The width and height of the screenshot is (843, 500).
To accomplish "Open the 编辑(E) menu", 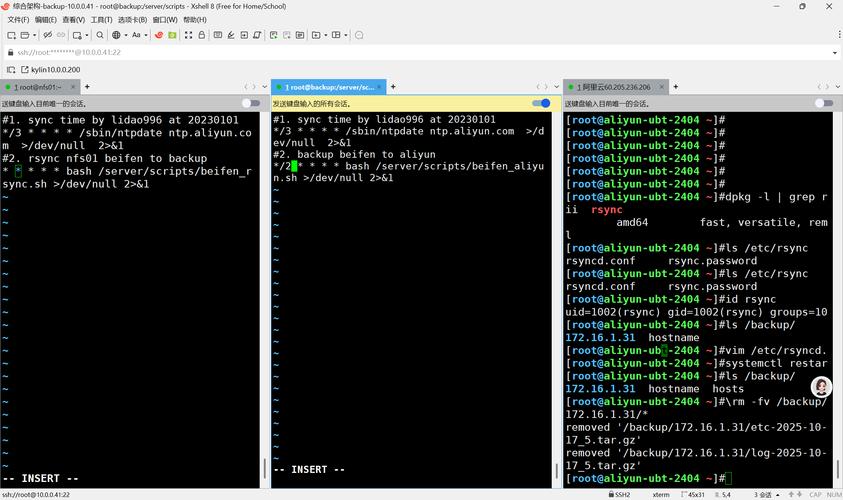I will click(46, 20).
